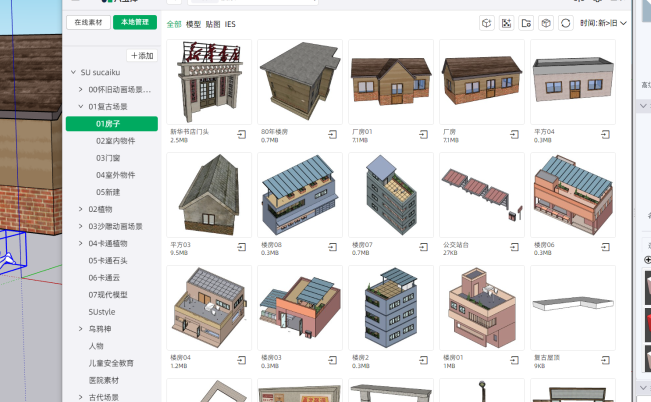Import the 楼房07 model

[x=423, y=248]
